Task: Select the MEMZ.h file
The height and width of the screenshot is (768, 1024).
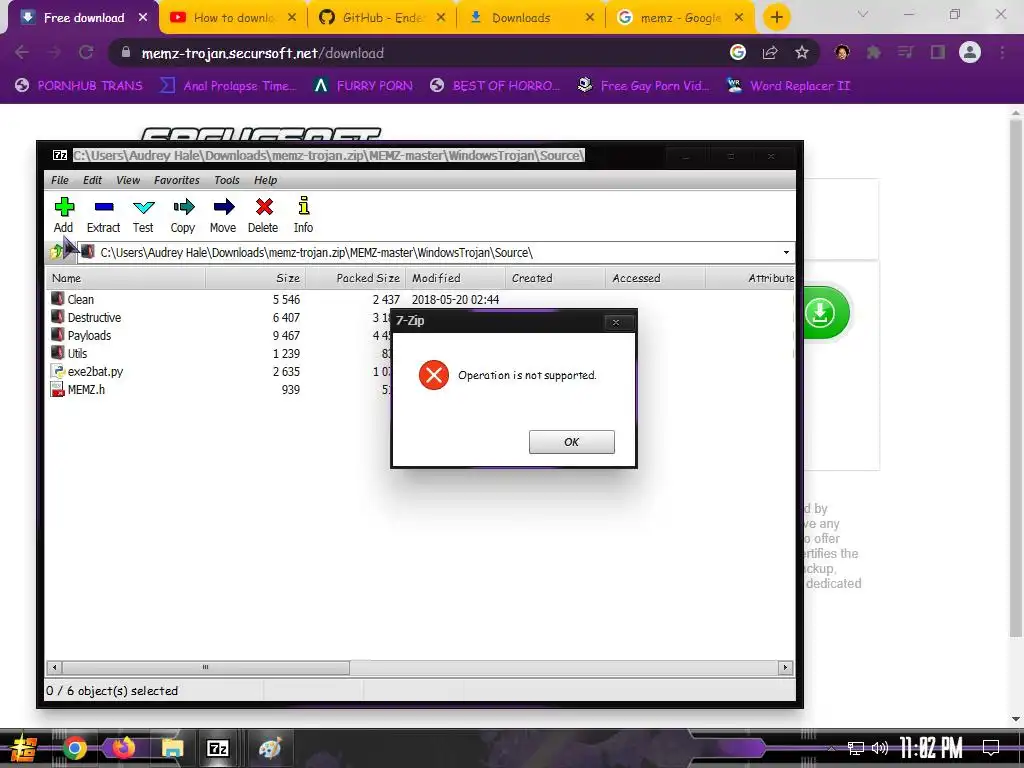Action: (86, 390)
